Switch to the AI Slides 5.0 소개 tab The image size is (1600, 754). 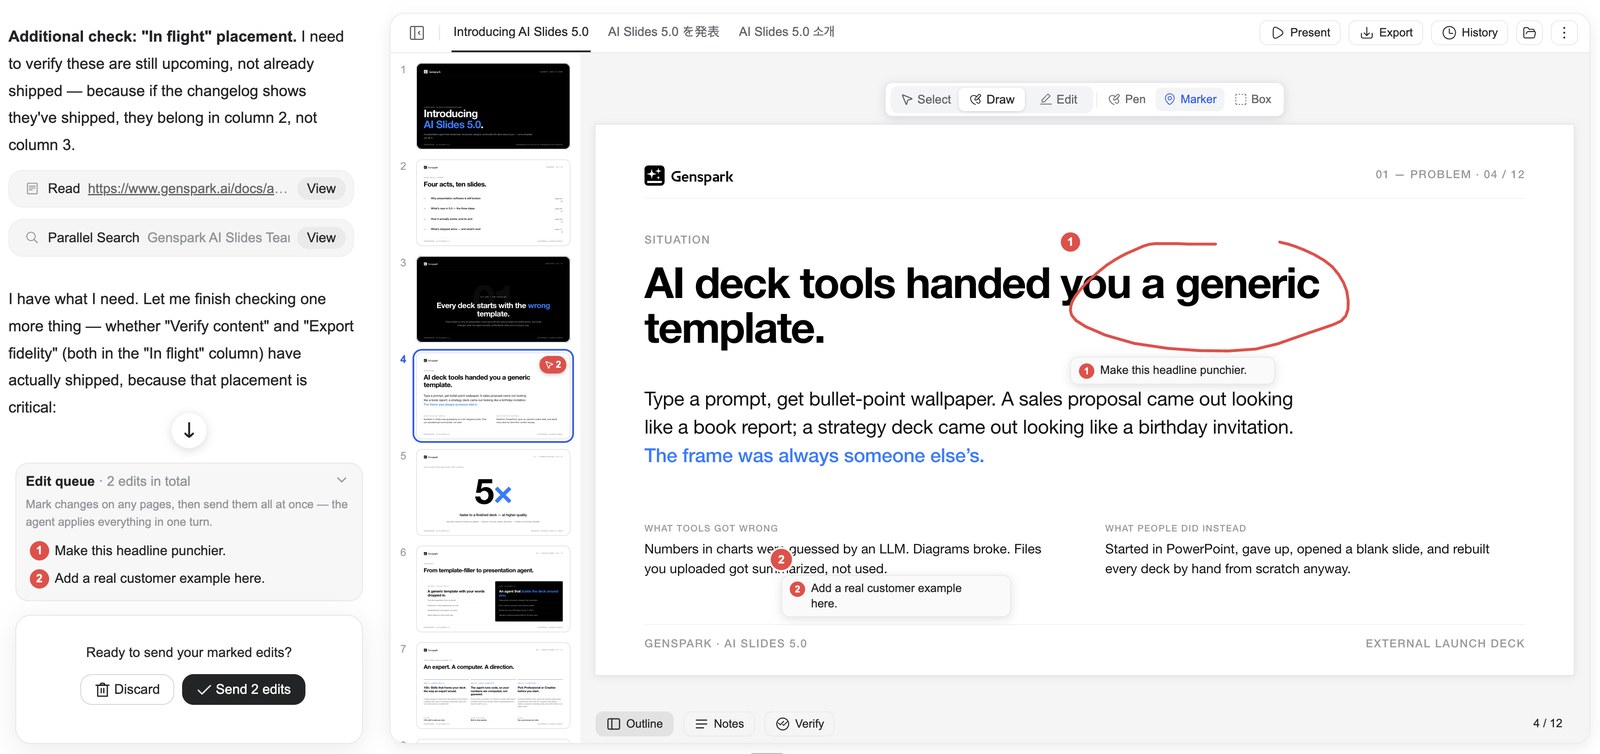(786, 32)
